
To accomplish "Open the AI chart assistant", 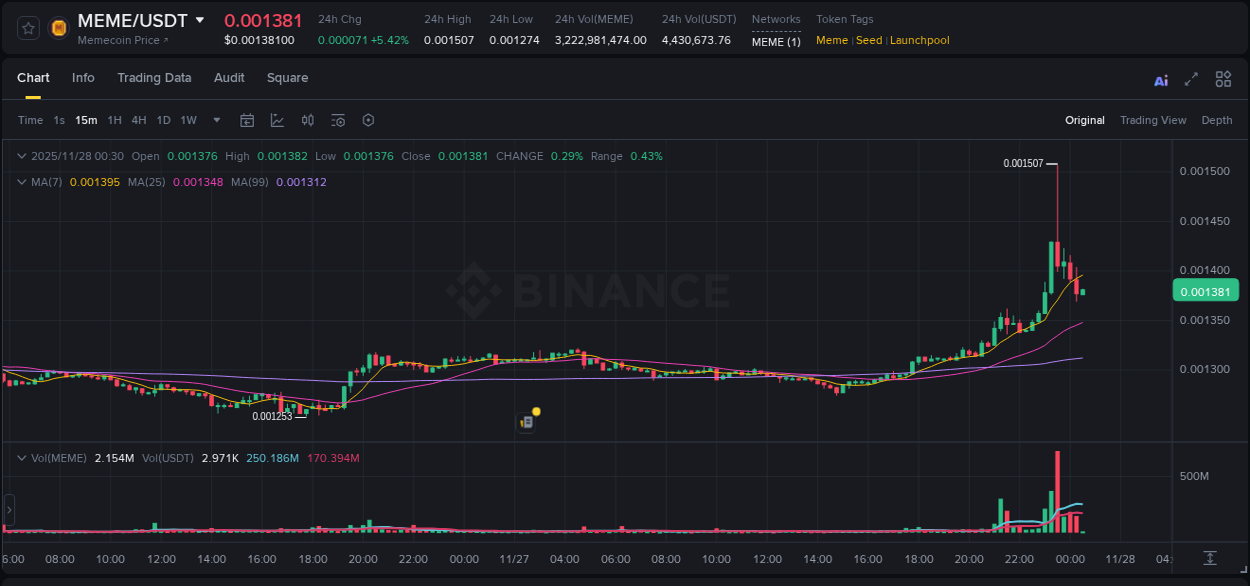I will [1161, 80].
